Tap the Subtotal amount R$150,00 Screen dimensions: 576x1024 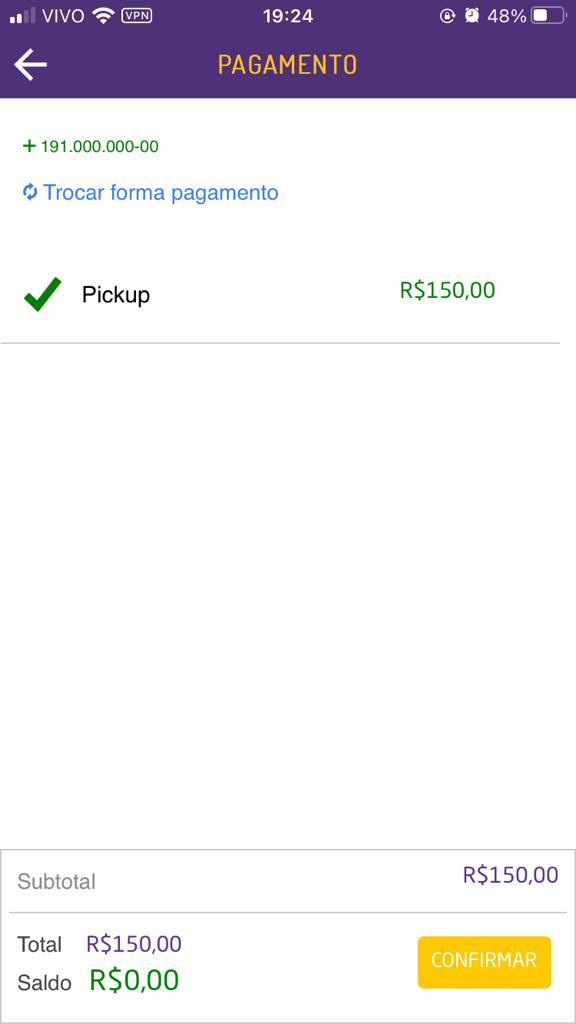point(511,874)
